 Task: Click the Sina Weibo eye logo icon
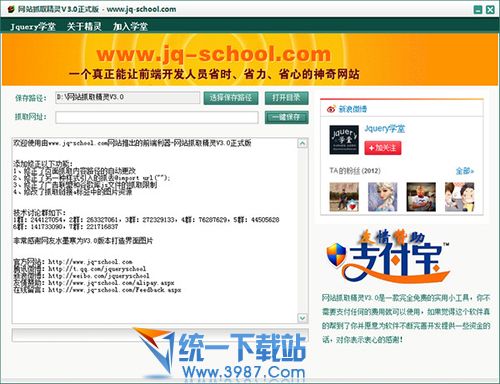331,109
